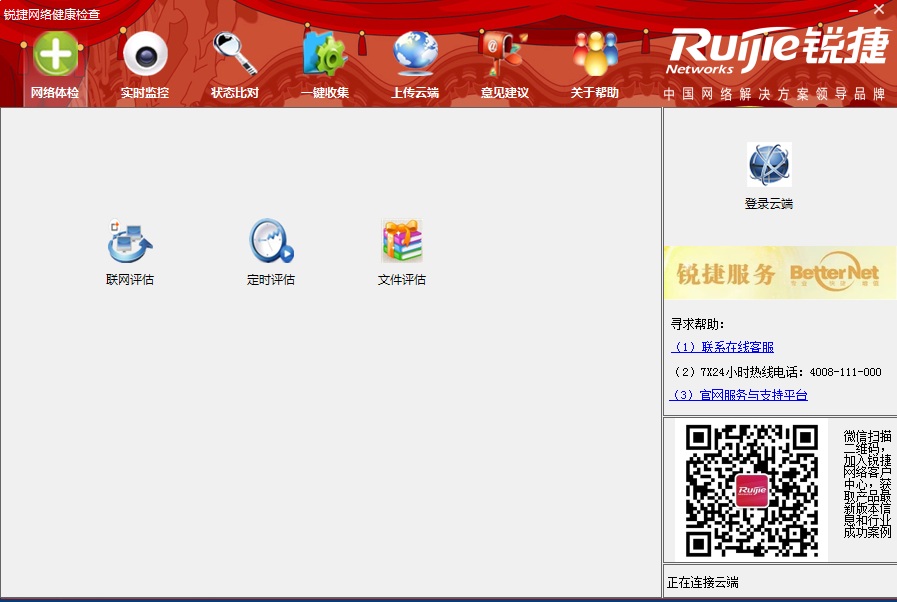This screenshot has height=602, width=897.
Task: Open 联系在线客服 online customer service link
Action: [x=722, y=346]
